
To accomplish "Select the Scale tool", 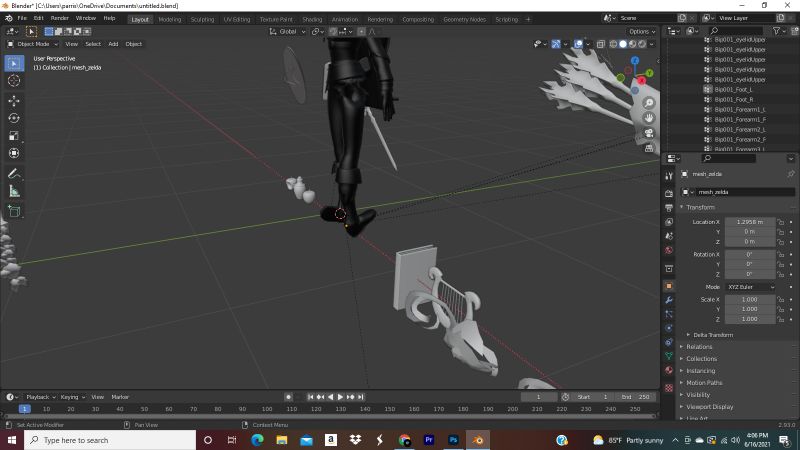I will click(x=14, y=136).
